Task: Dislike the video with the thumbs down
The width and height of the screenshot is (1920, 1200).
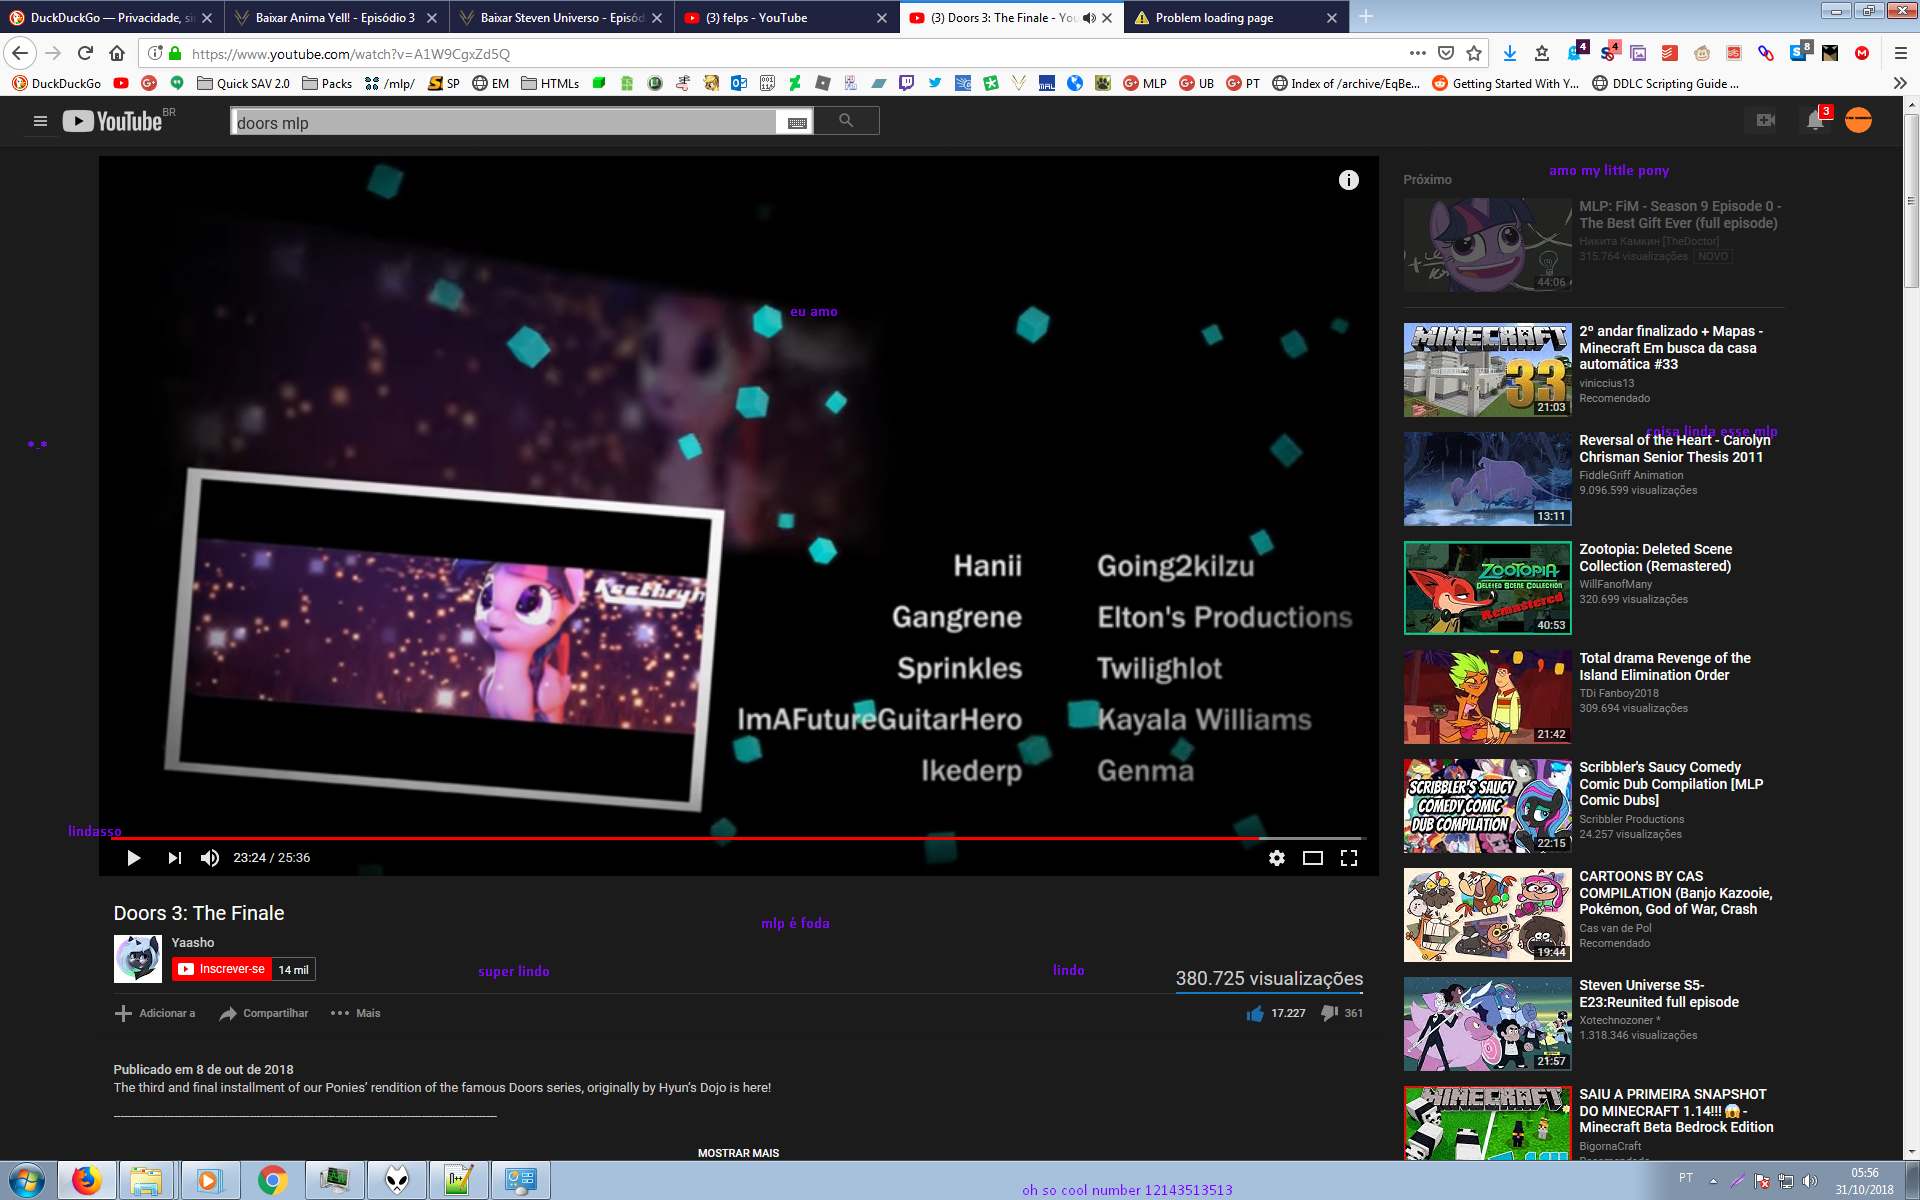Action: coord(1329,1013)
